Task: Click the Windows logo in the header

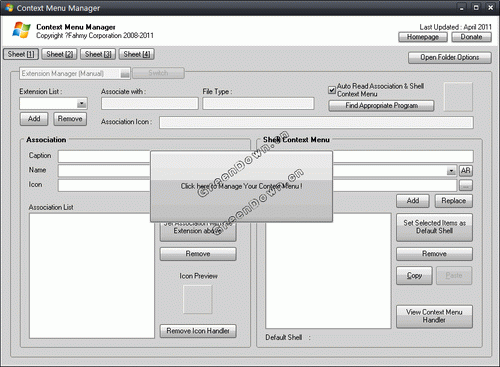Action: point(21,30)
